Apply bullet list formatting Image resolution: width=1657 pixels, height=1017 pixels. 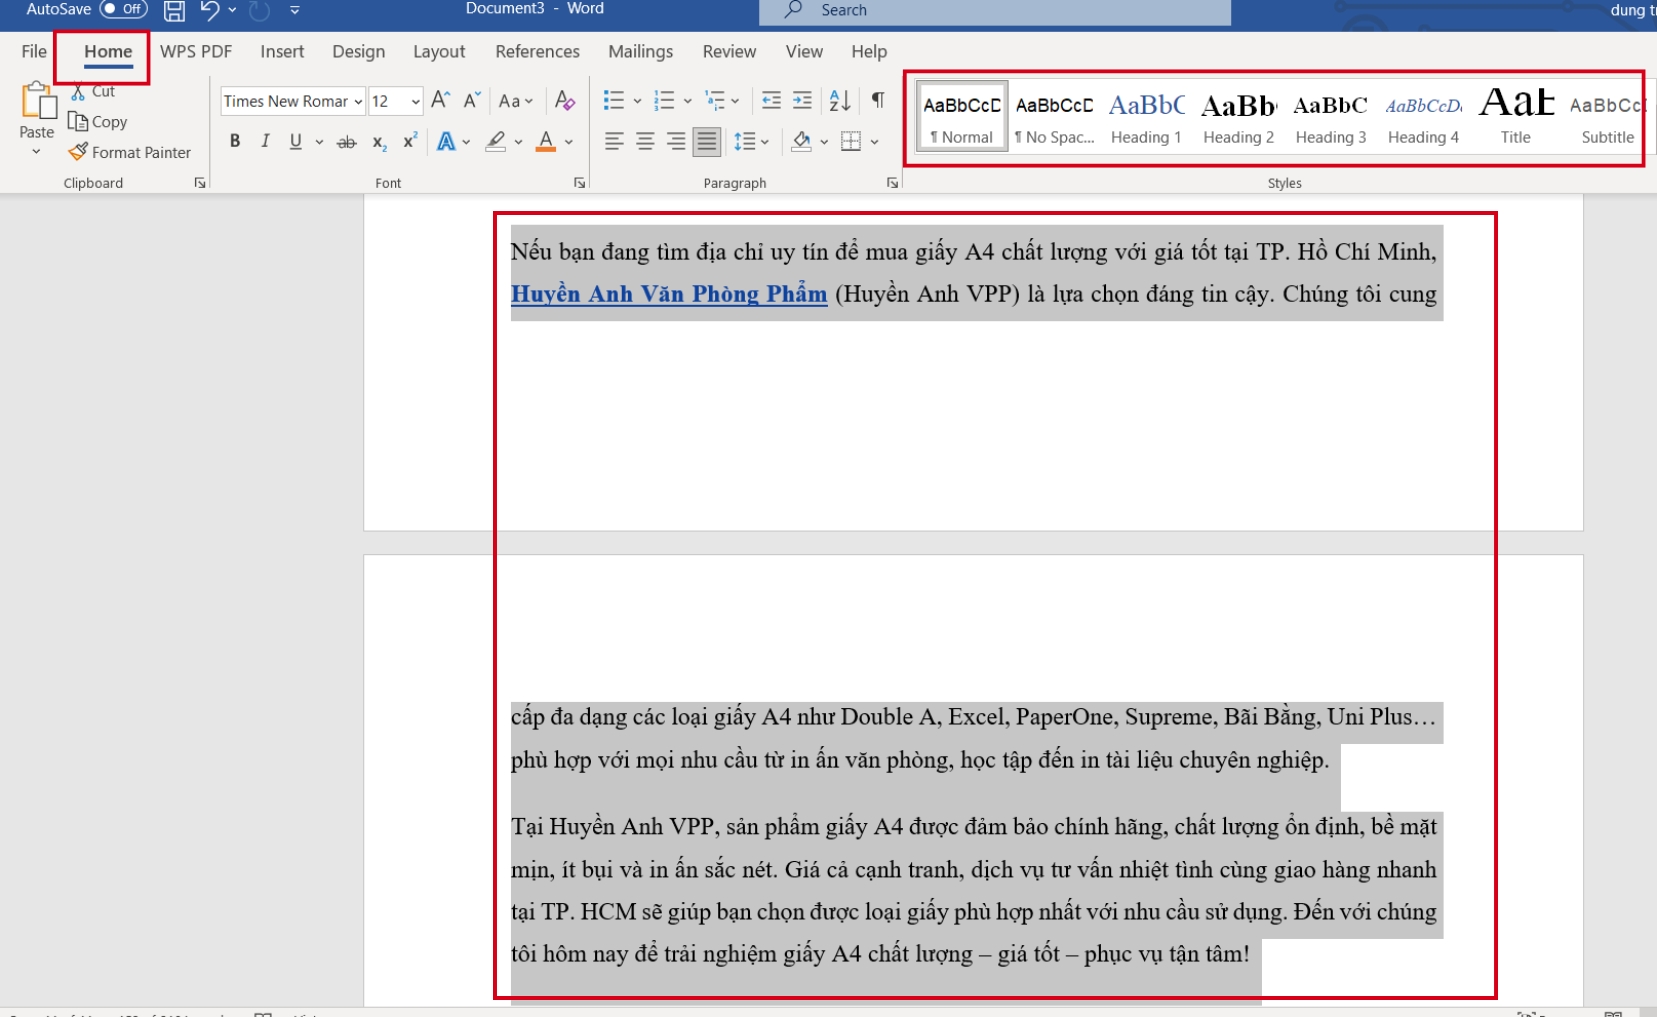pos(614,100)
